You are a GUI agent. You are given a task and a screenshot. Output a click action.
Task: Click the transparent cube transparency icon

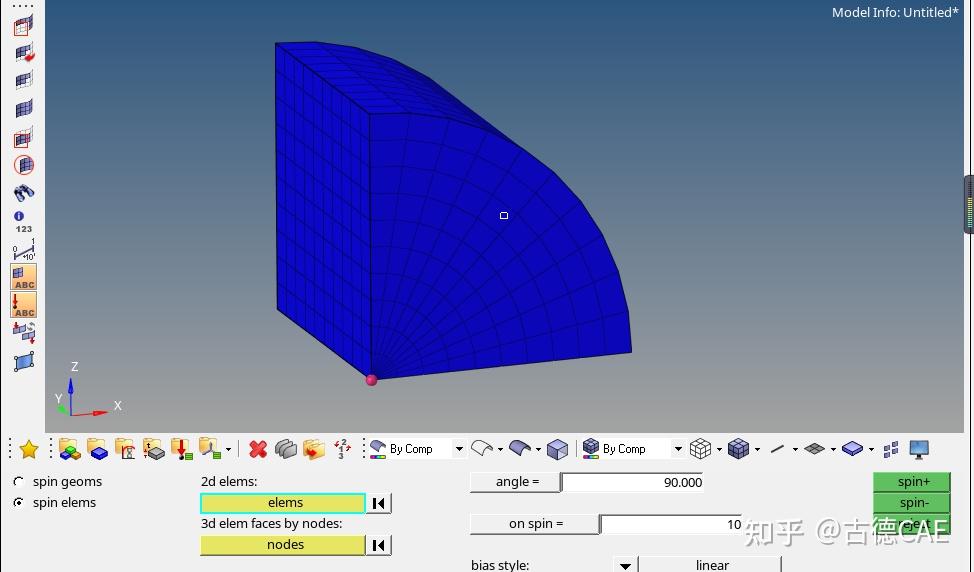557,449
